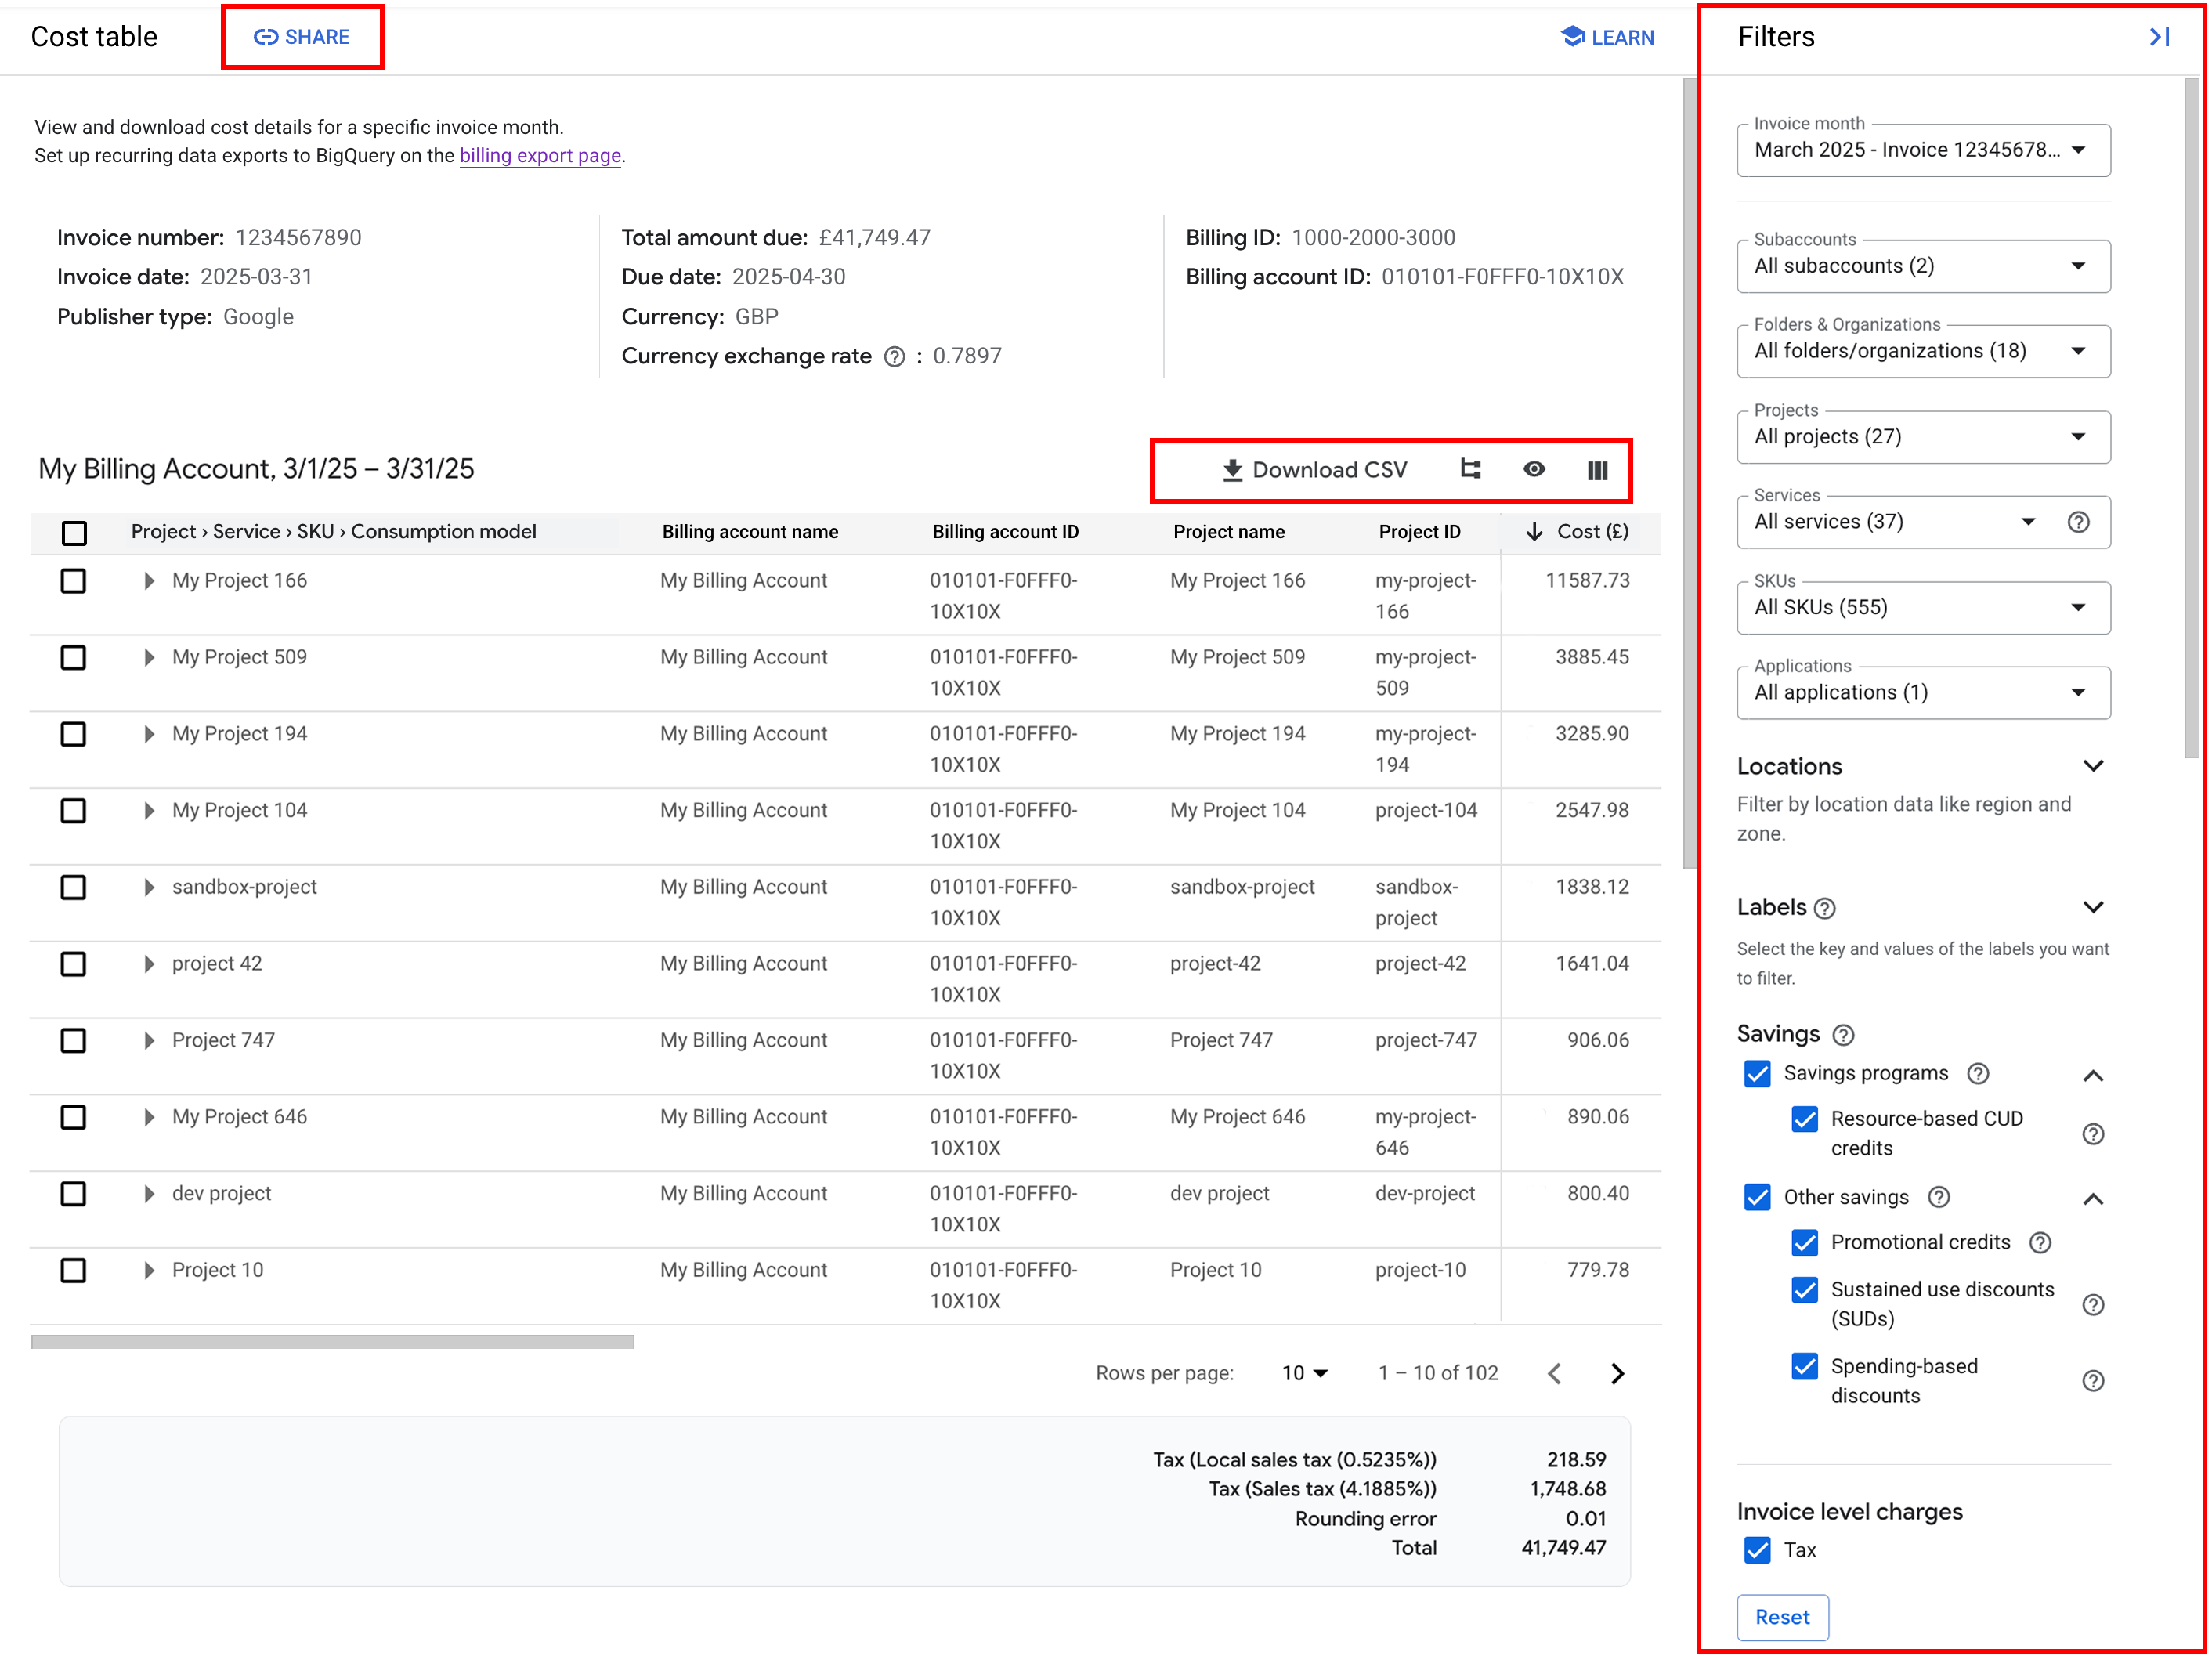Select all rows with the header checkbox
Viewport: 2212px width, 1656px height.
coord(74,533)
